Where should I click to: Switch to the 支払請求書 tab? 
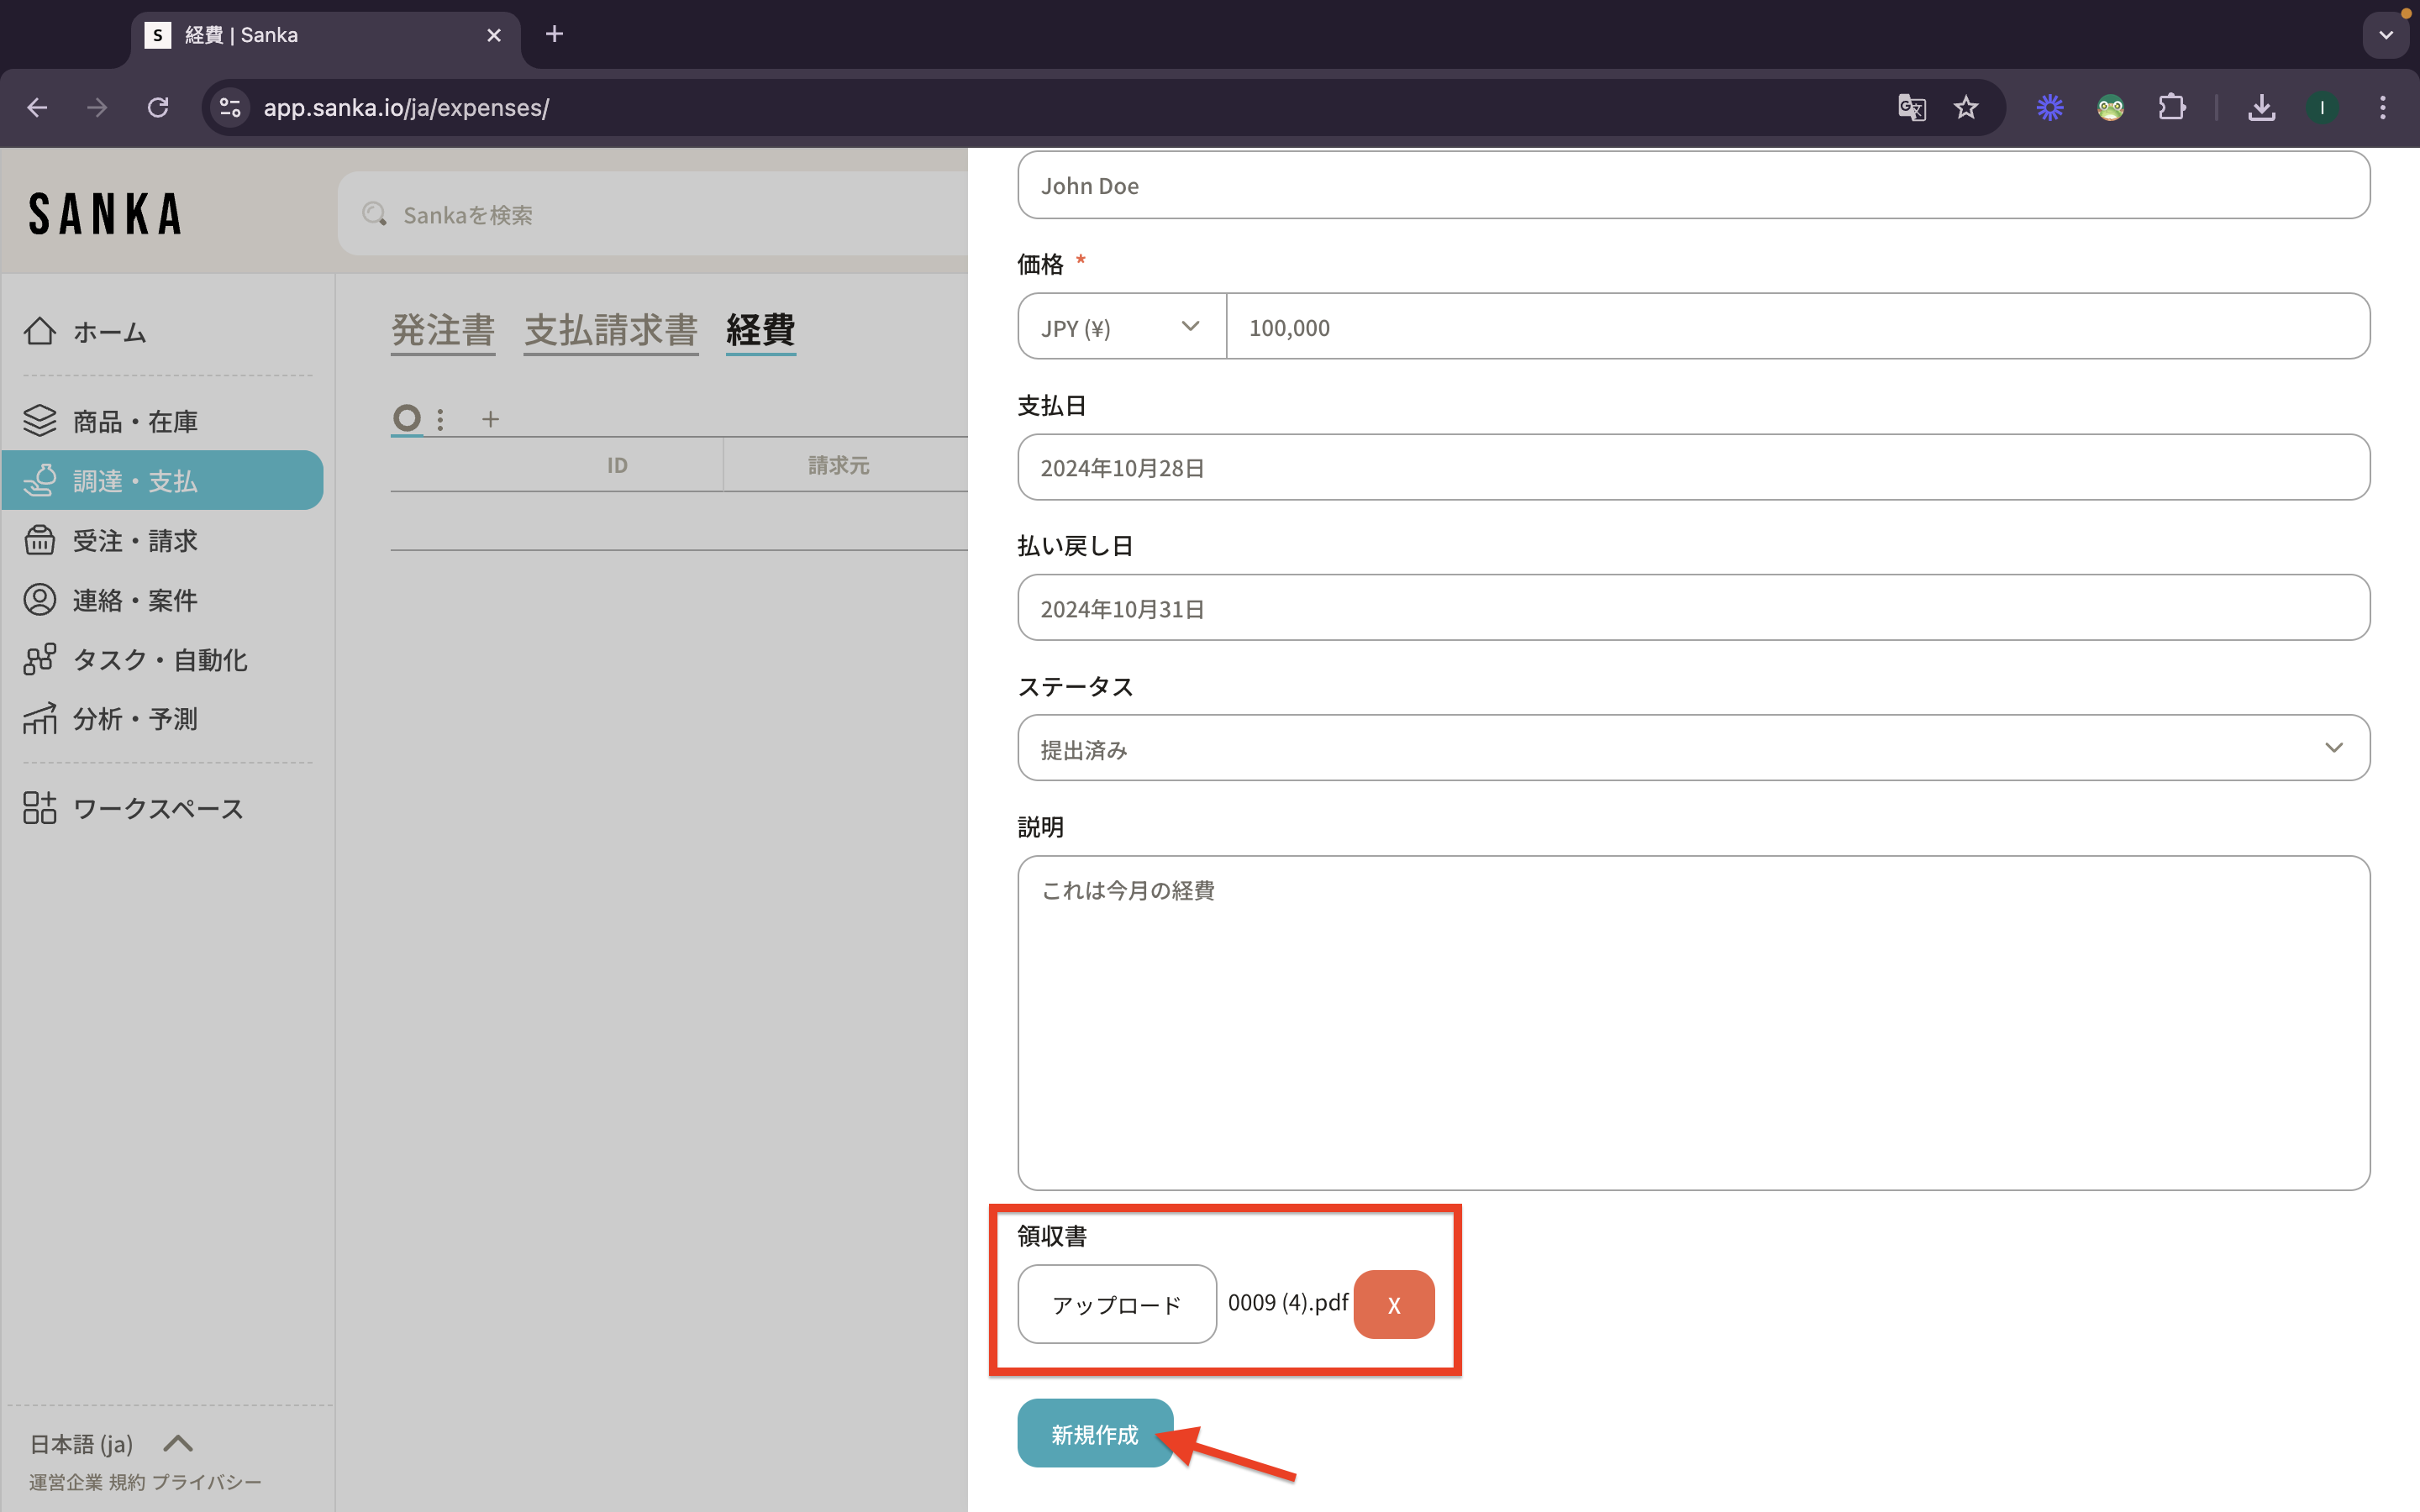[x=610, y=330]
